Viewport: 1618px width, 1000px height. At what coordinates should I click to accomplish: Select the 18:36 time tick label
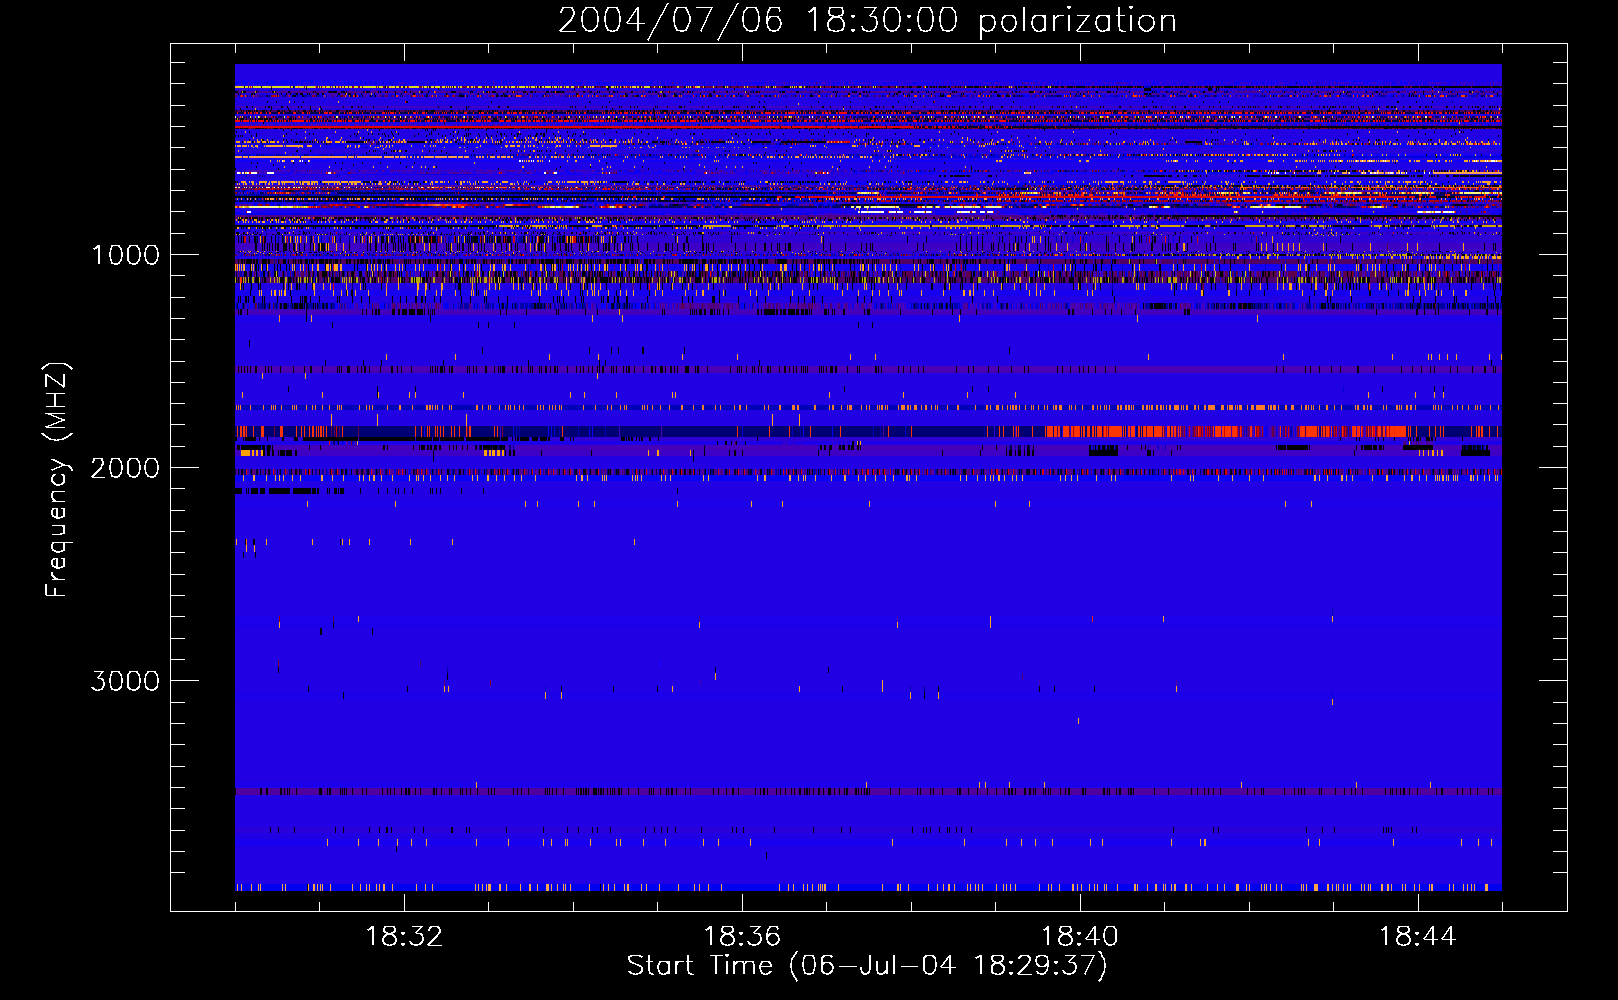(742, 937)
